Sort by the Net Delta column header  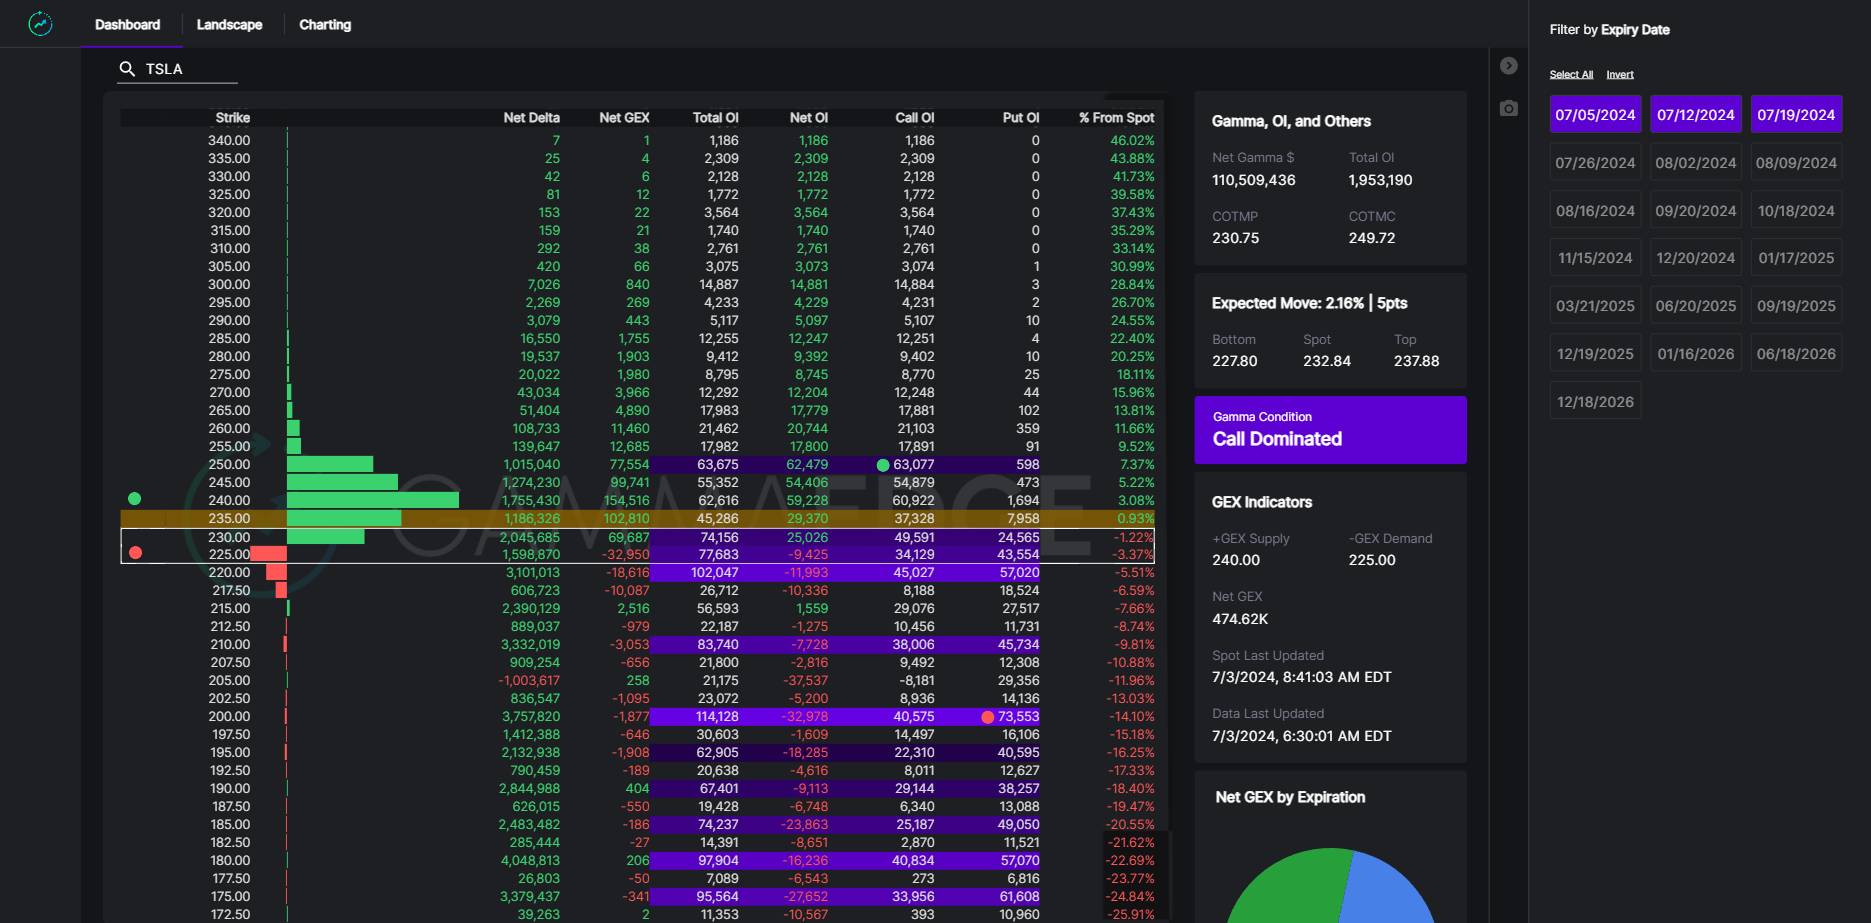(531, 118)
